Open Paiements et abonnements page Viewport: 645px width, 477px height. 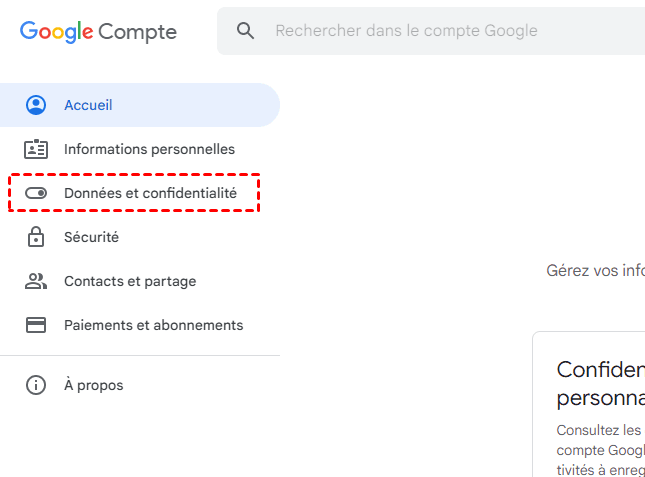[x=153, y=325]
